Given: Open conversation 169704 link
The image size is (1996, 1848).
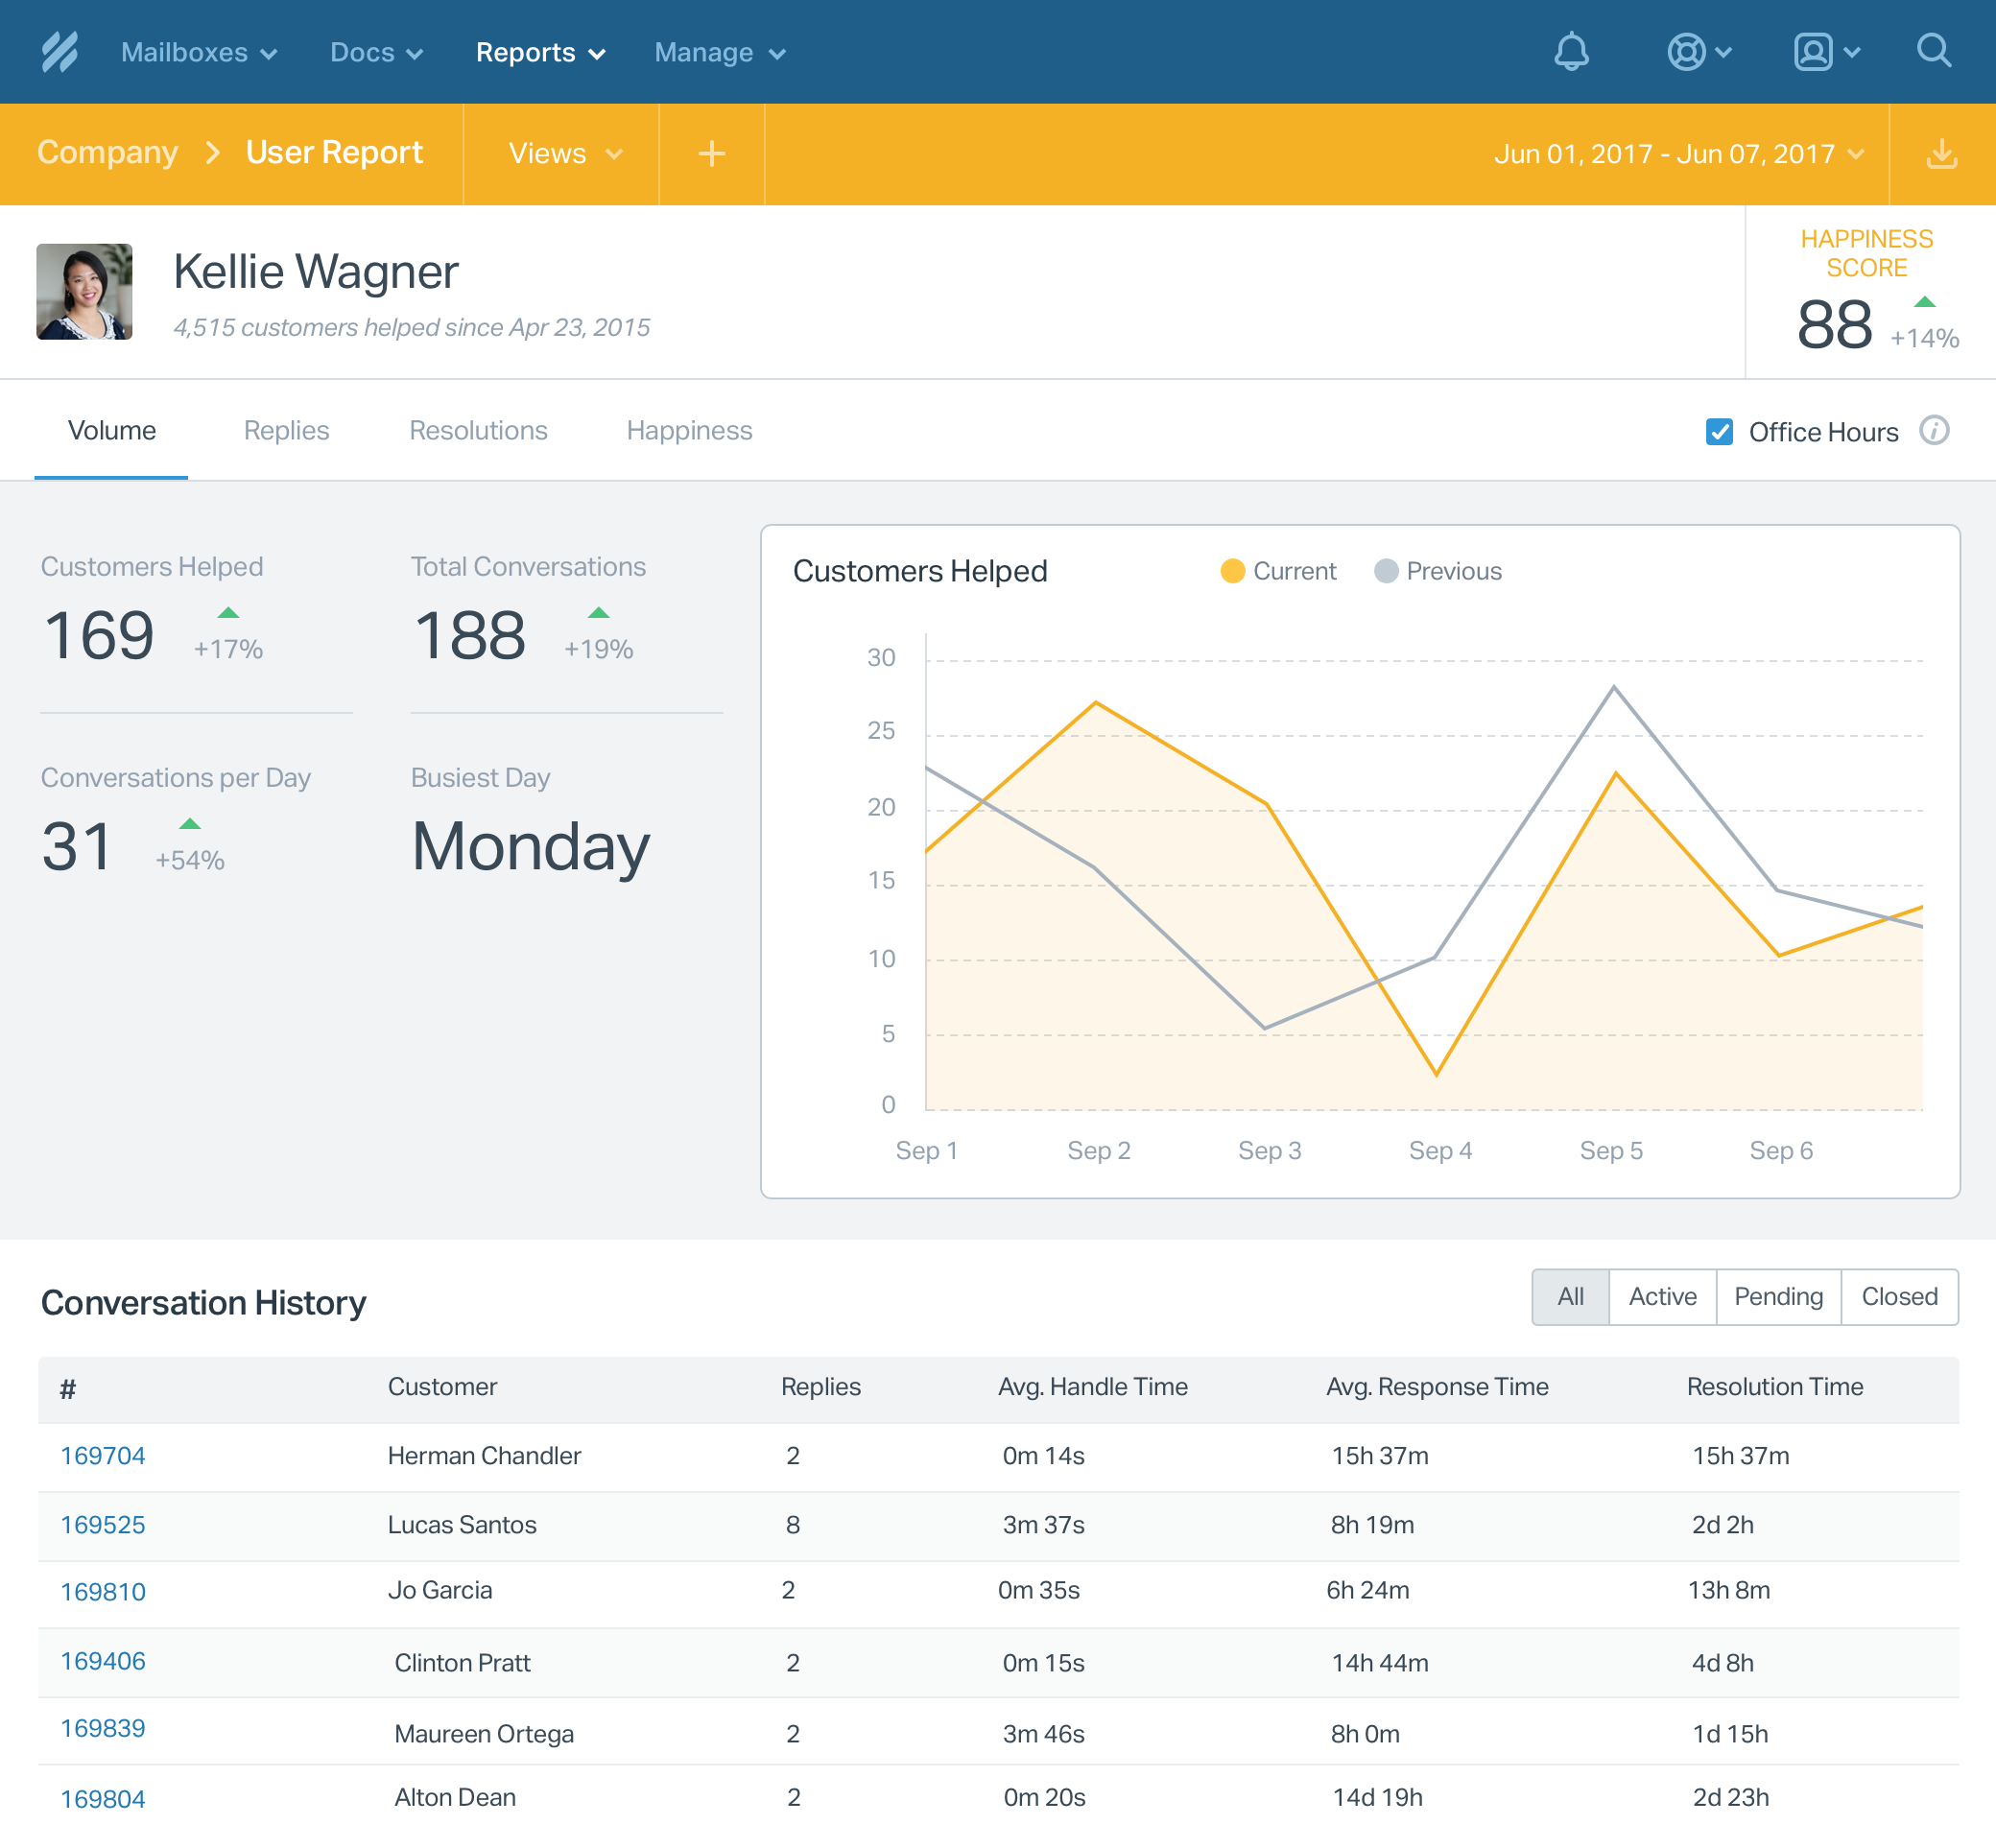Looking at the screenshot, I should pyautogui.click(x=103, y=1456).
